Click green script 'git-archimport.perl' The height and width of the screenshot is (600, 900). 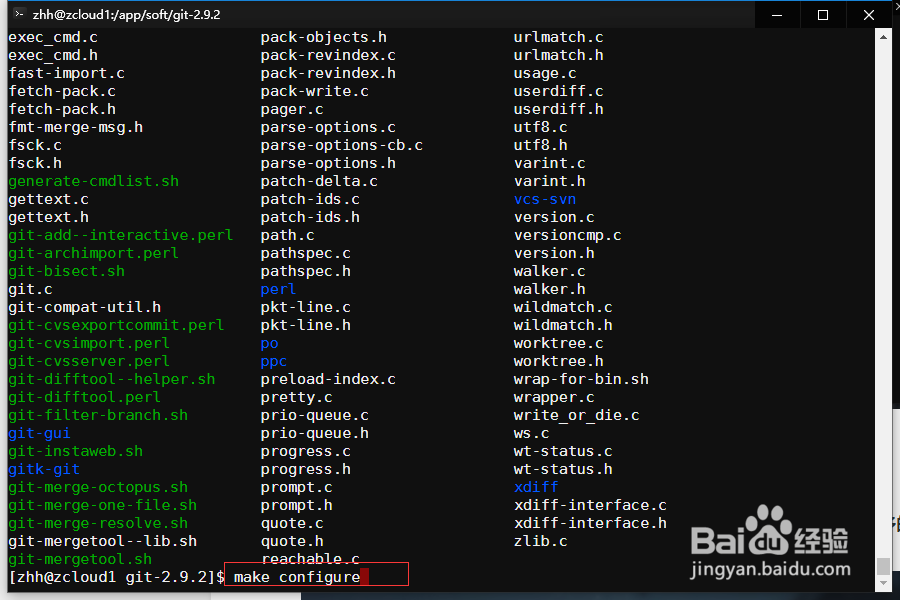click(x=94, y=253)
